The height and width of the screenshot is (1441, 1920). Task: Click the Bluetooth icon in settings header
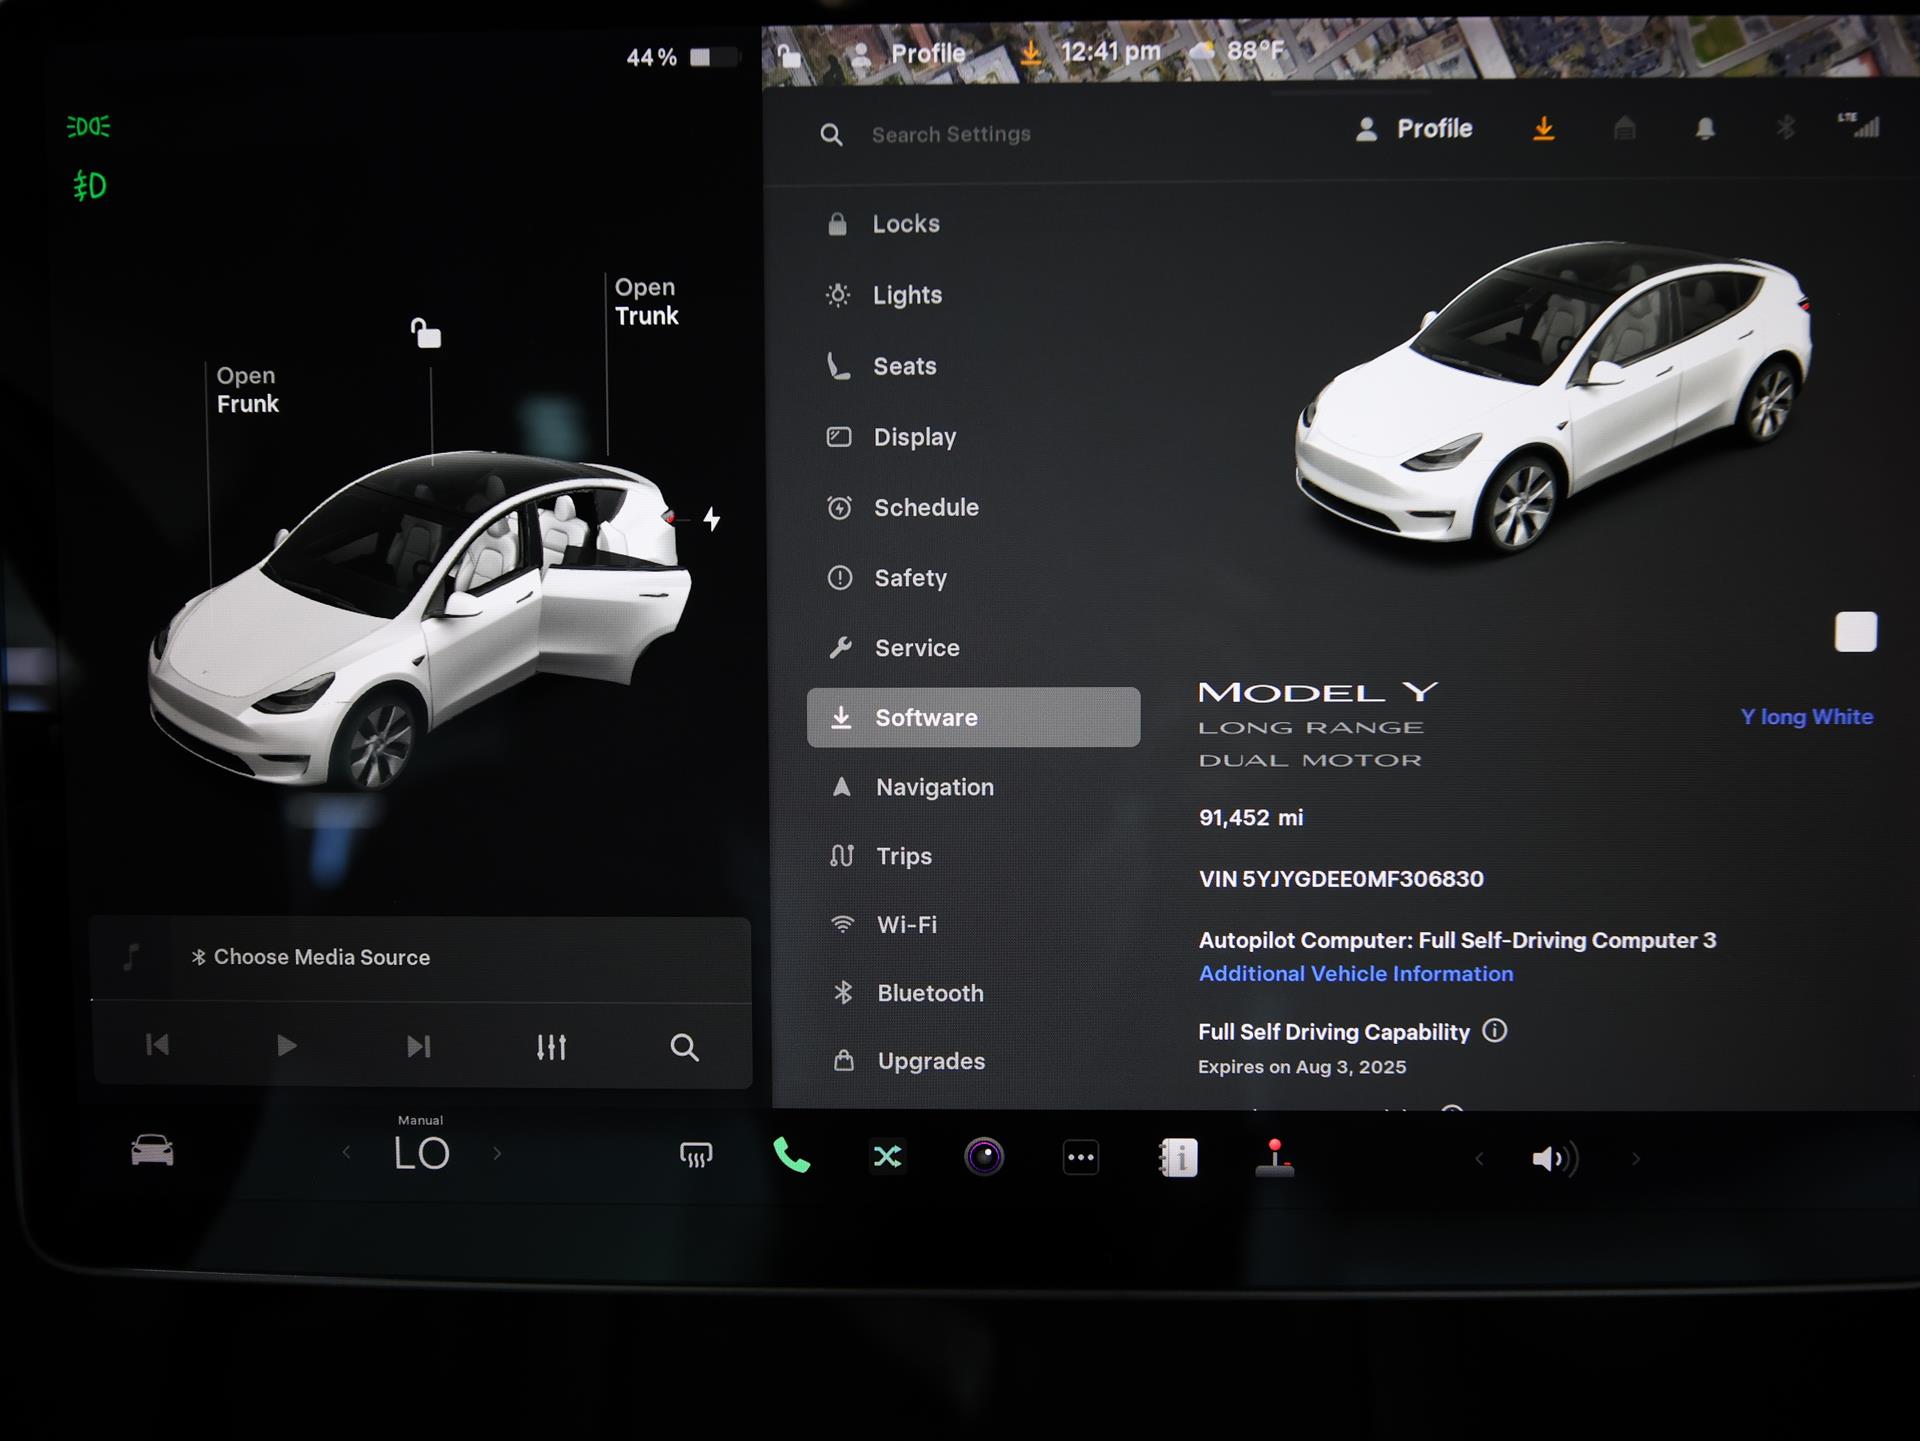click(x=1785, y=128)
